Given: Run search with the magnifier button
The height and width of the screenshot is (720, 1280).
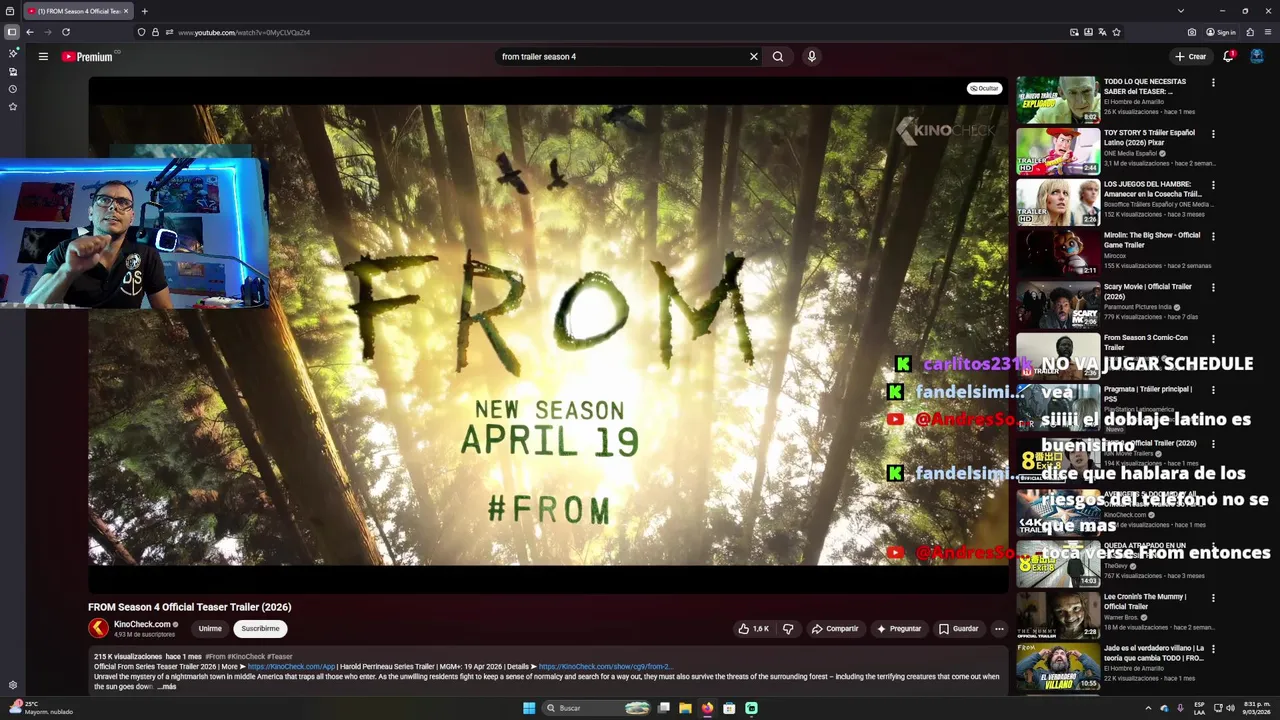Looking at the screenshot, I should click(x=778, y=57).
